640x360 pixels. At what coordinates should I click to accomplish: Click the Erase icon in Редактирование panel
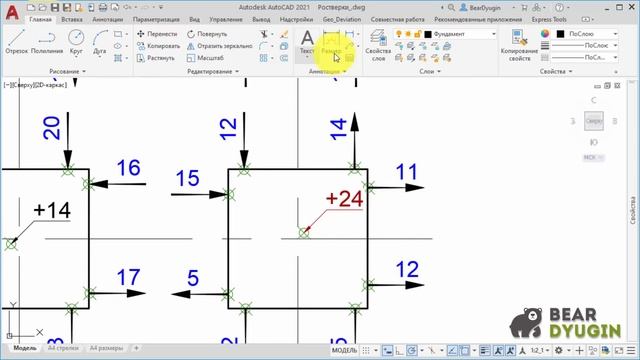pos(284,34)
